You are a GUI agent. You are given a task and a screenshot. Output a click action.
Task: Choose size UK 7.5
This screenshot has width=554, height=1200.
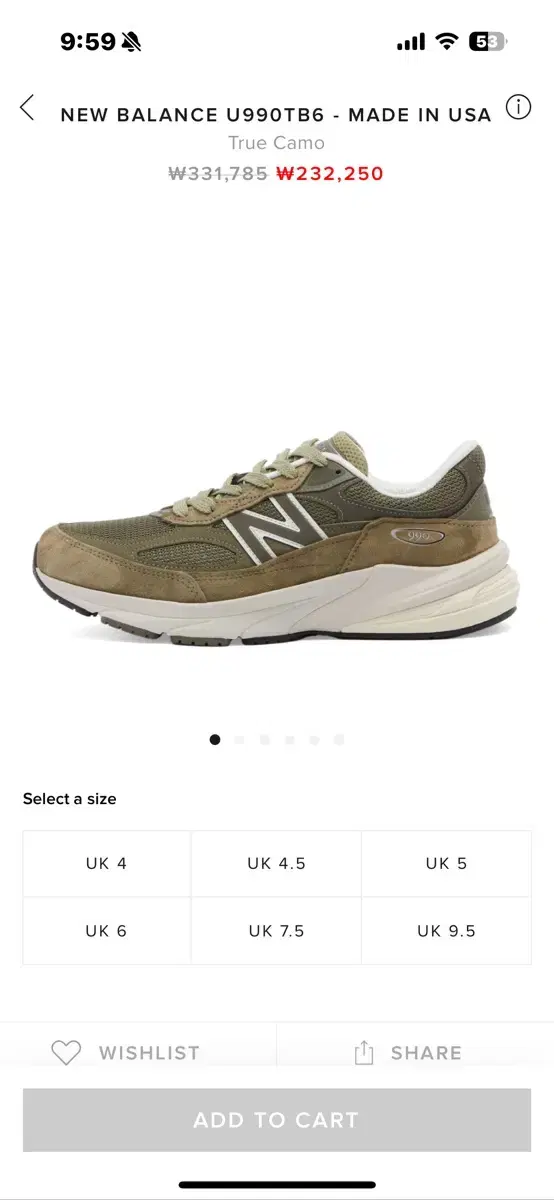276,931
